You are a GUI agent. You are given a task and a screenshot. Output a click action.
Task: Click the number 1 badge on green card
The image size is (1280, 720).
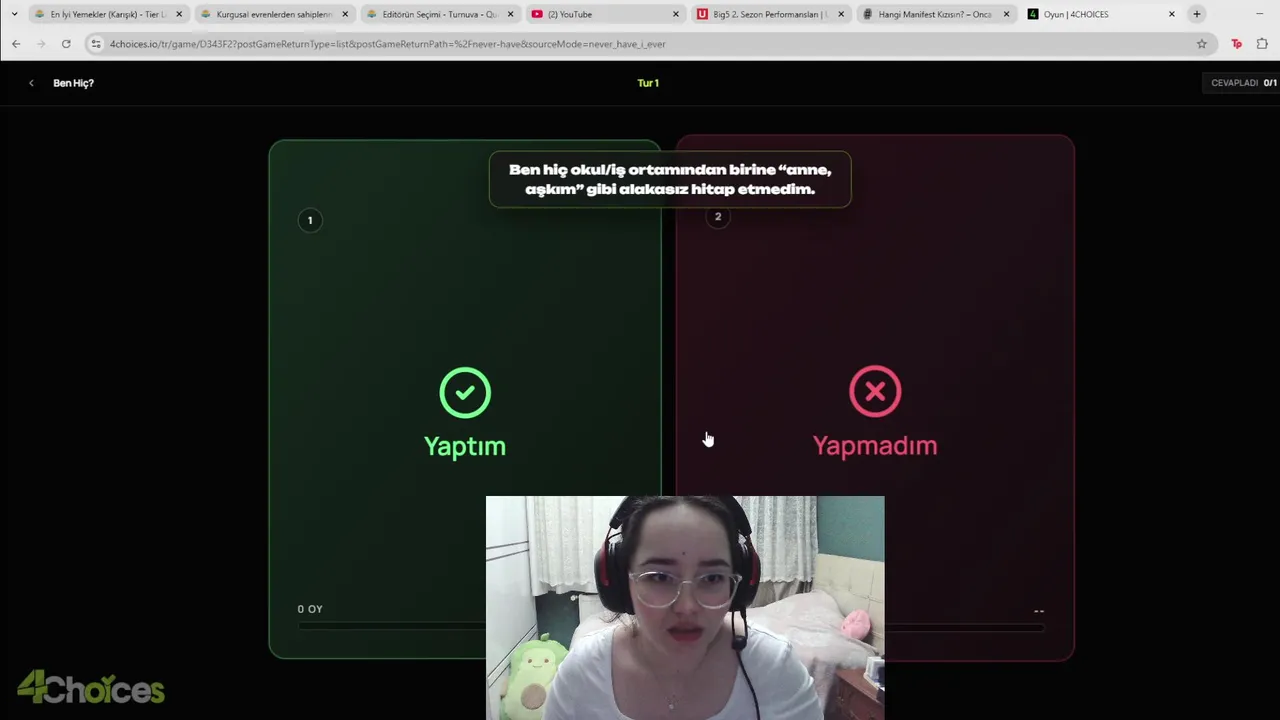tap(310, 220)
